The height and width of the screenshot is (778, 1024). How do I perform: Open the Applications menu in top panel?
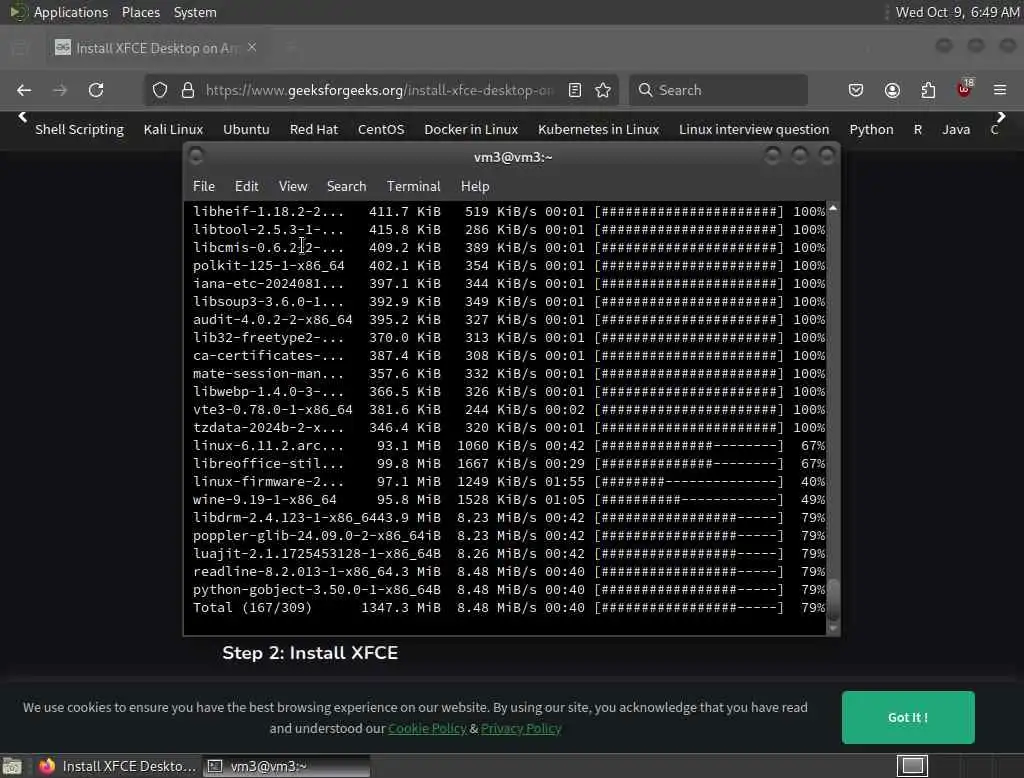pyautogui.click(x=71, y=12)
